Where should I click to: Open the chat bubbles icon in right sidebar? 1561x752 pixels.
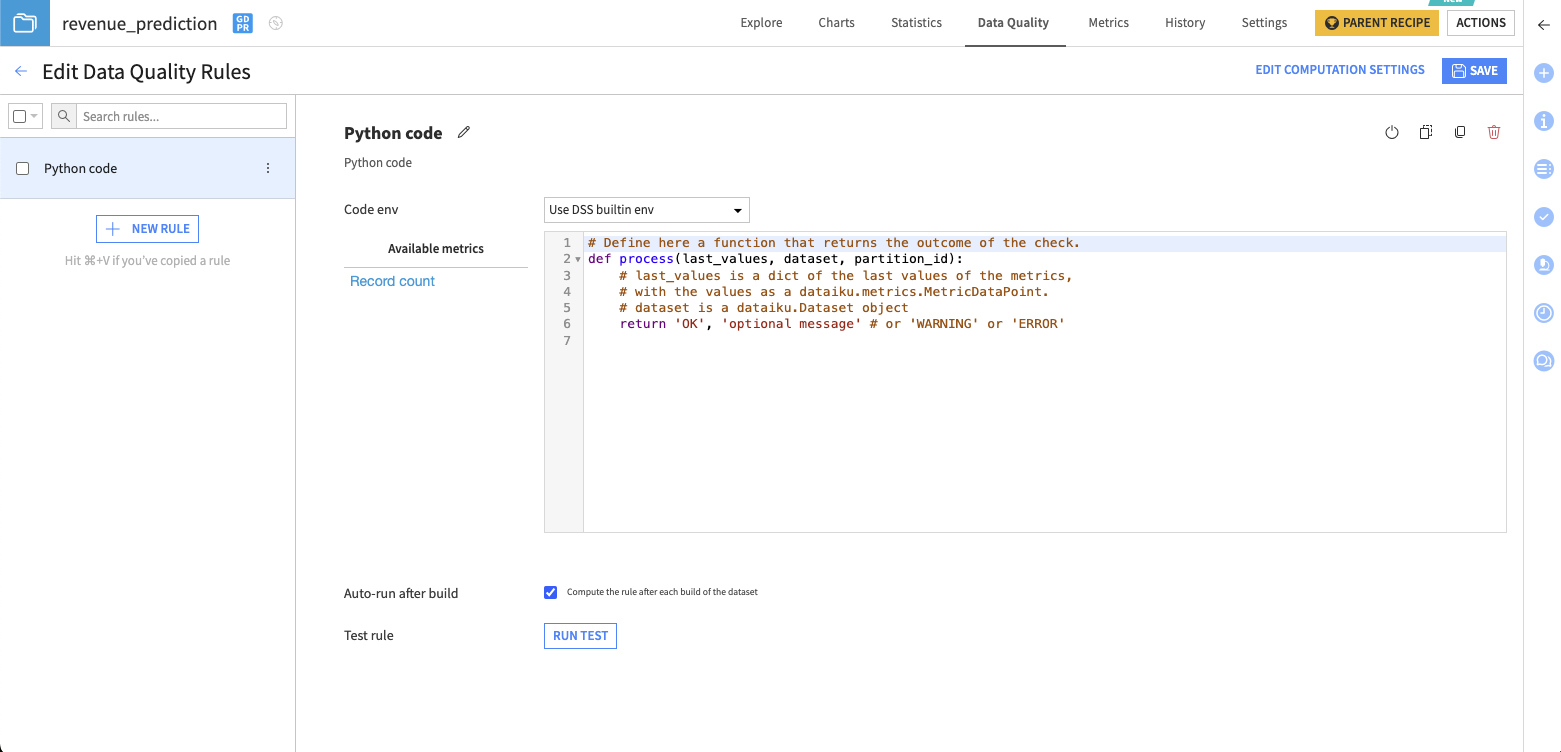coord(1544,361)
